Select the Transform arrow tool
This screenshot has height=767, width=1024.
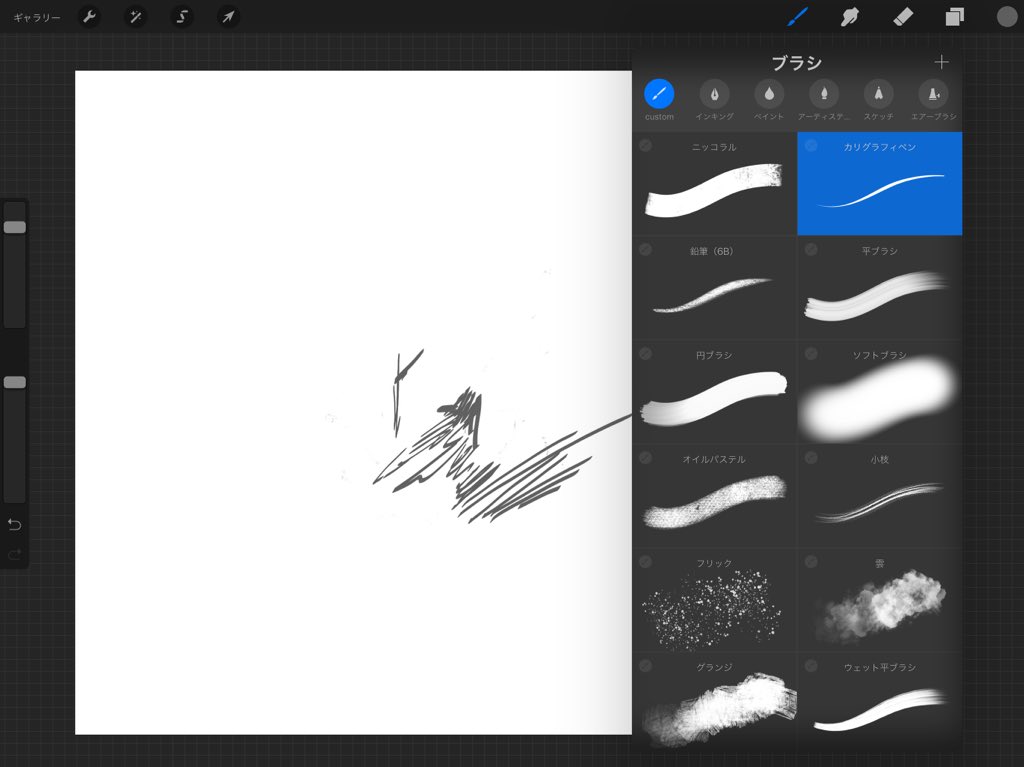228,17
